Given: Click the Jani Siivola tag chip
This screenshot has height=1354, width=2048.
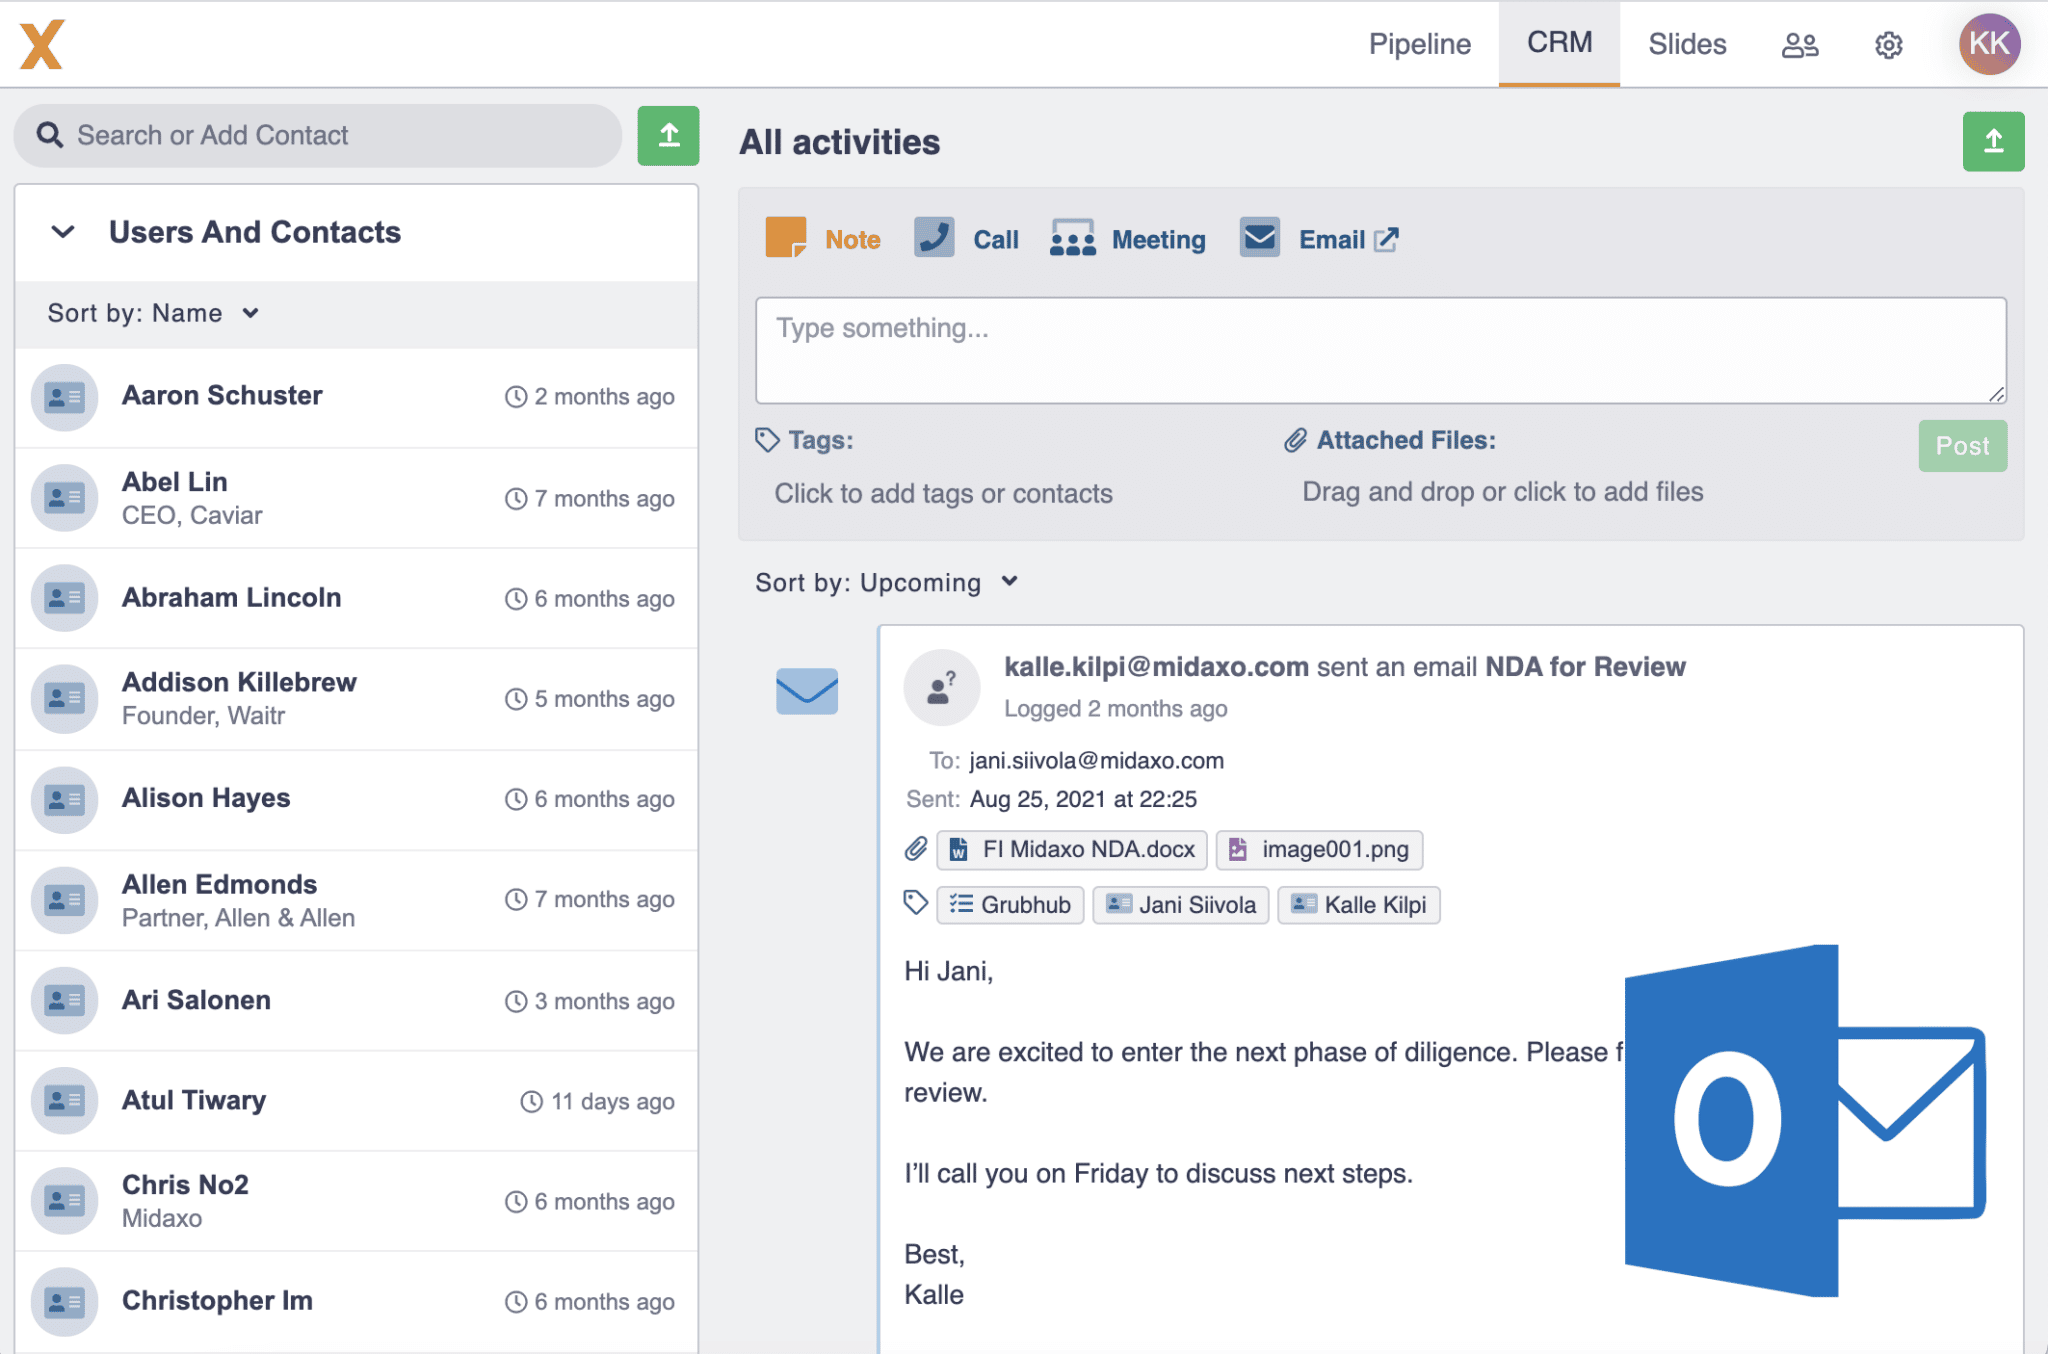Looking at the screenshot, I should 1181,905.
